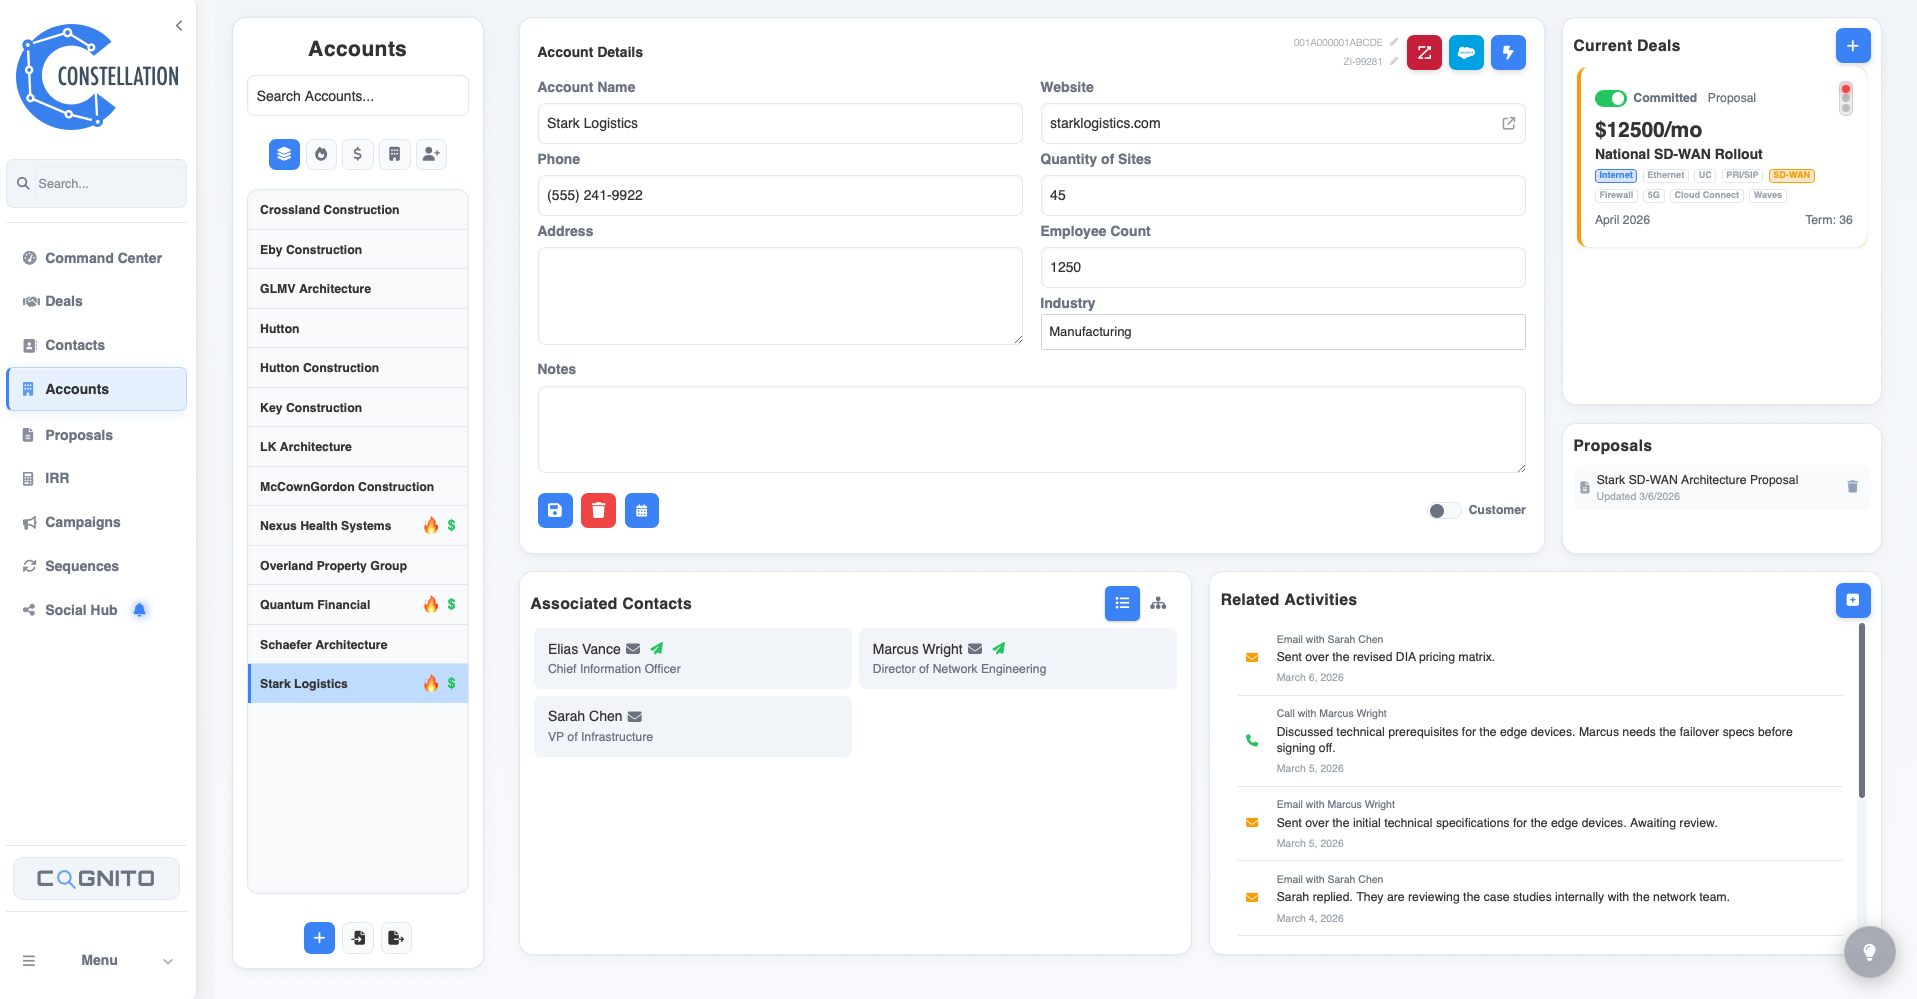Add a new deal with the plus button
The image size is (1917, 999).
point(1852,45)
